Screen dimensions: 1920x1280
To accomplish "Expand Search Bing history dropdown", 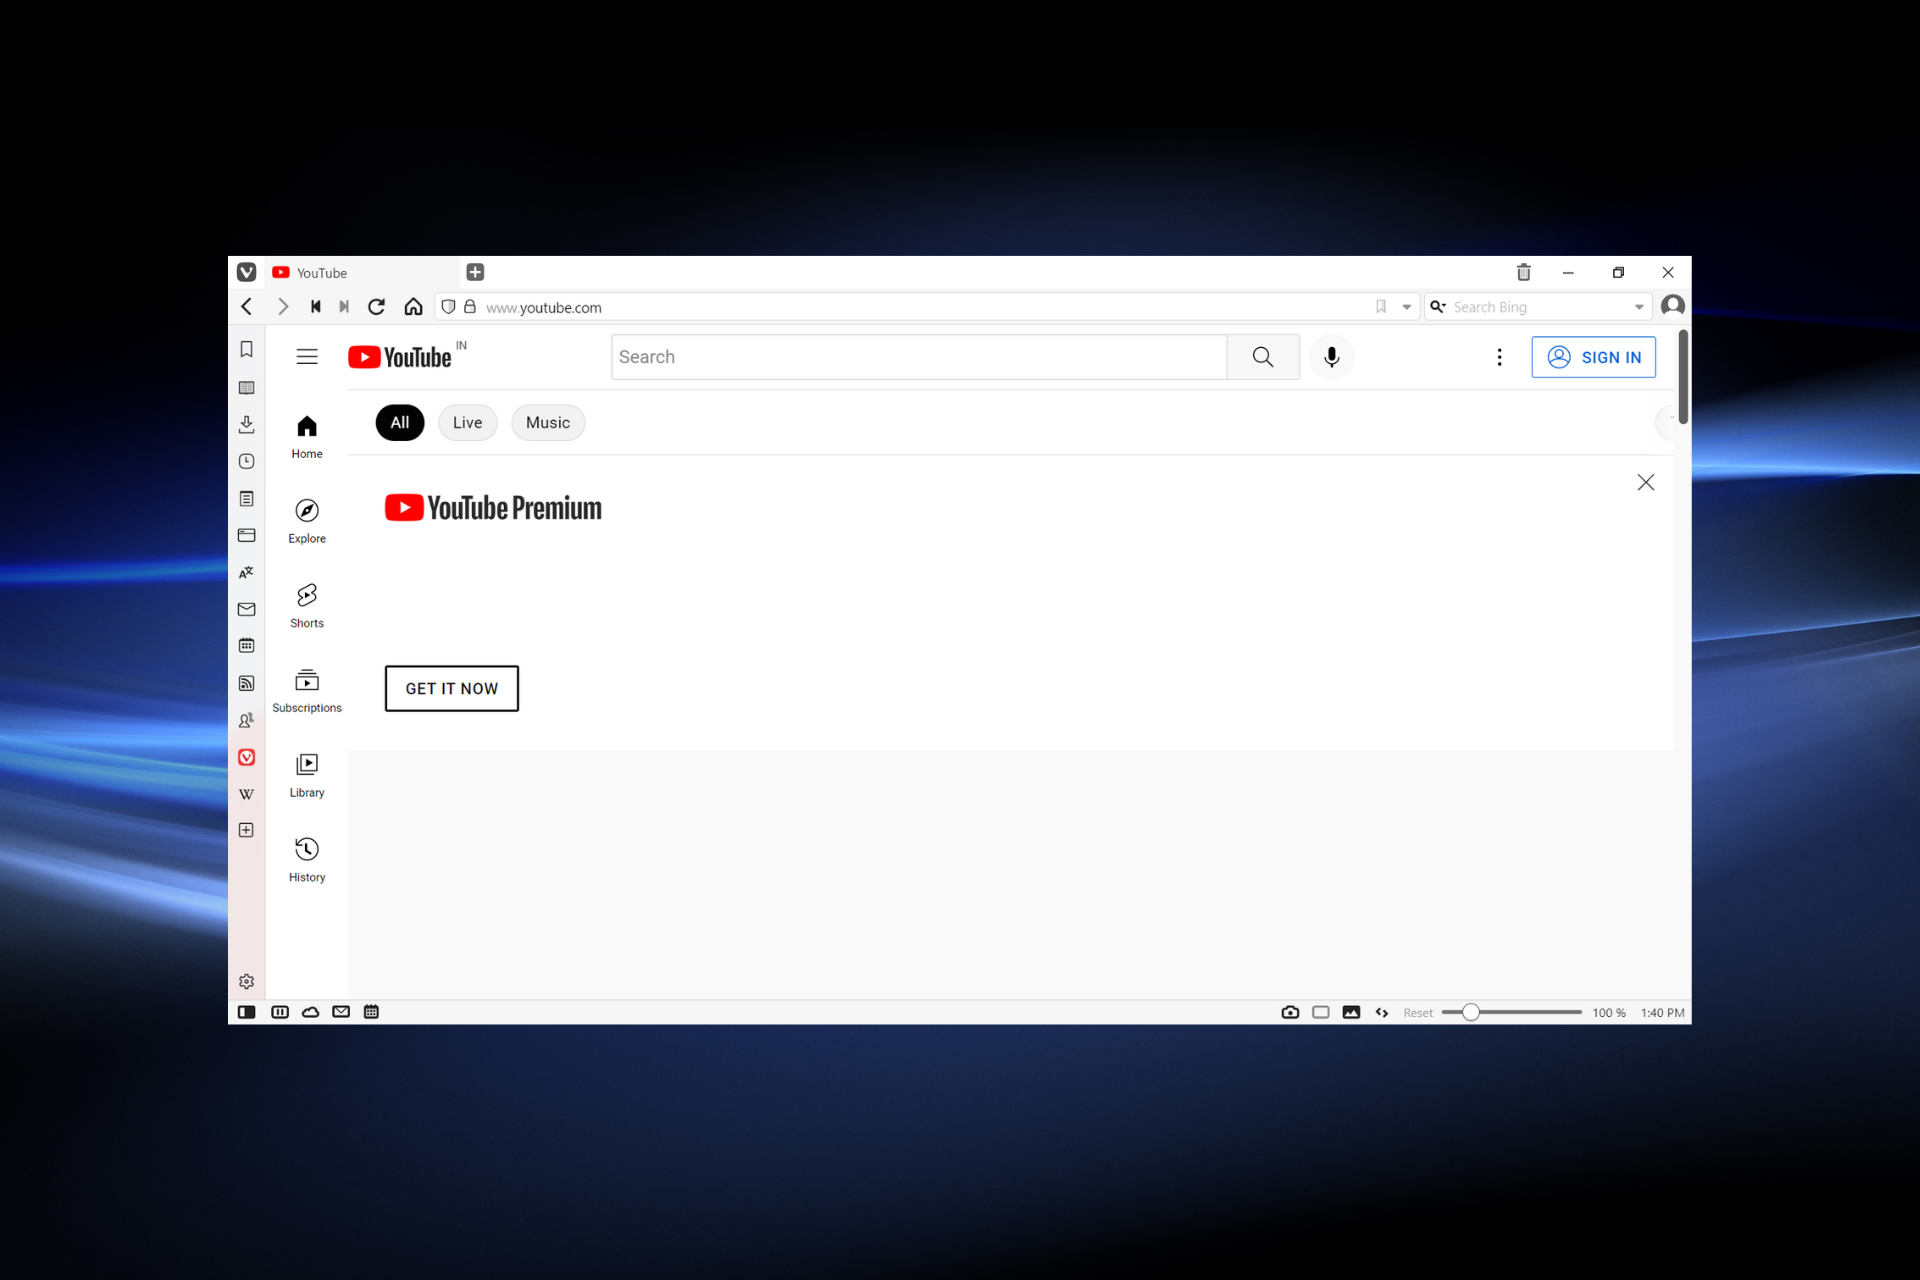I will pos(1638,307).
